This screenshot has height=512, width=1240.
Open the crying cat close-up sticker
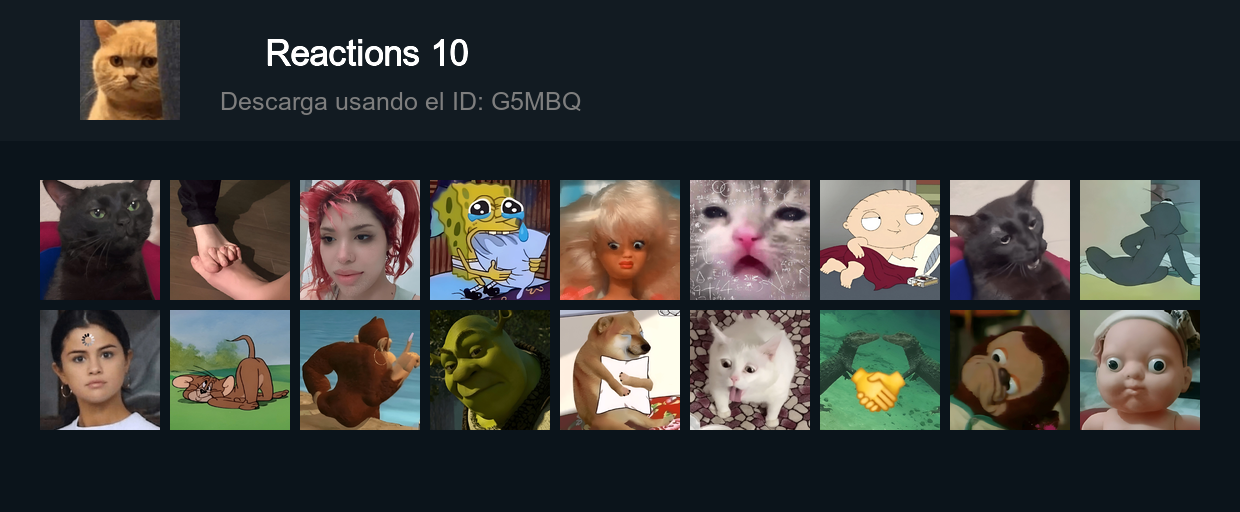pos(750,240)
